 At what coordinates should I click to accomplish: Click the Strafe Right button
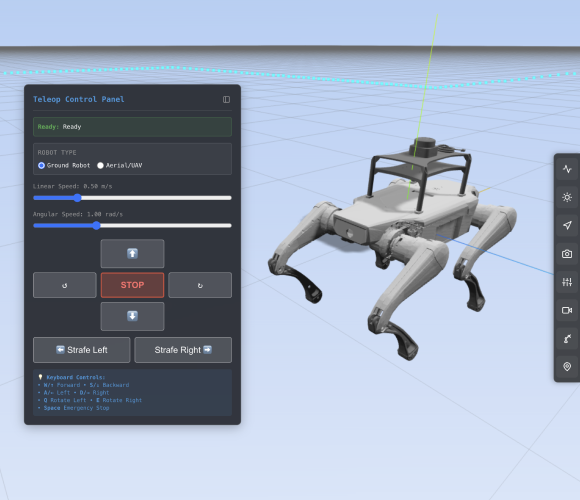[183, 350]
